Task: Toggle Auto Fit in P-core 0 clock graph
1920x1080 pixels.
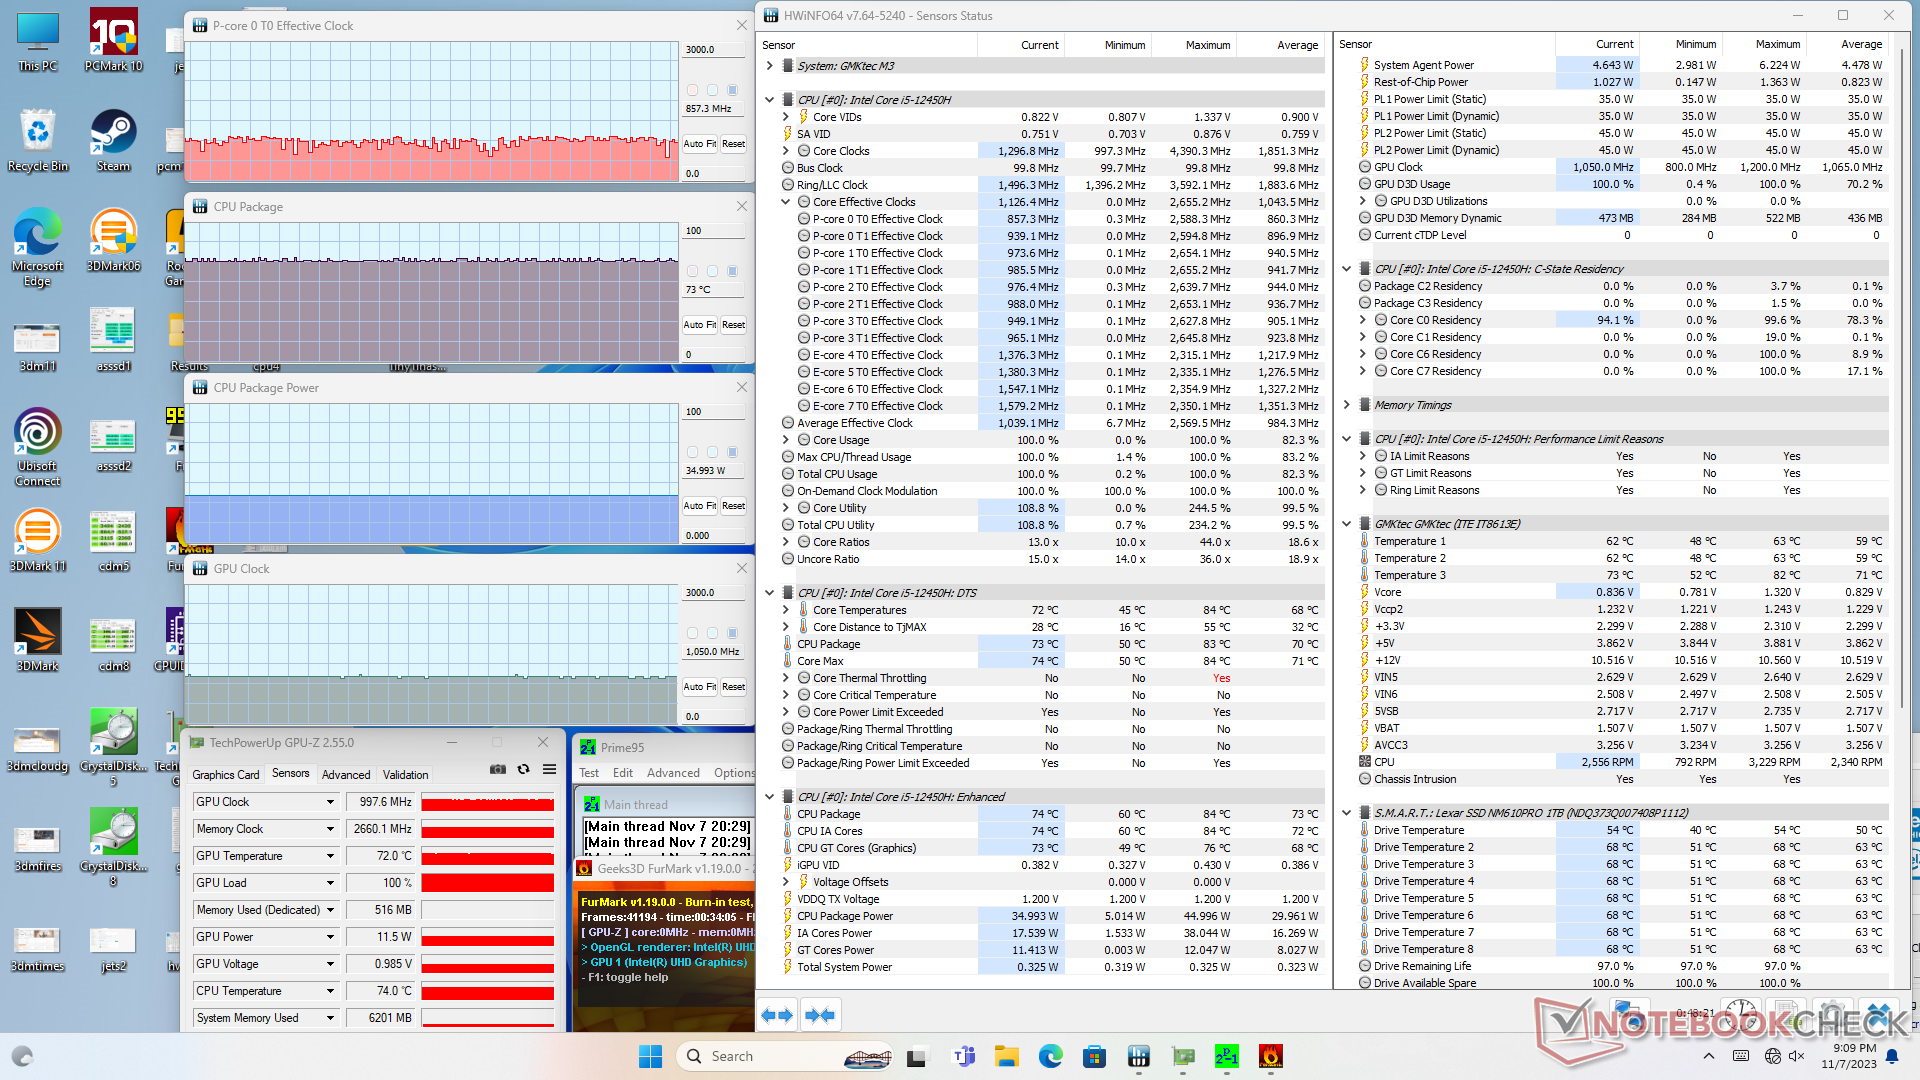Action: tap(699, 144)
